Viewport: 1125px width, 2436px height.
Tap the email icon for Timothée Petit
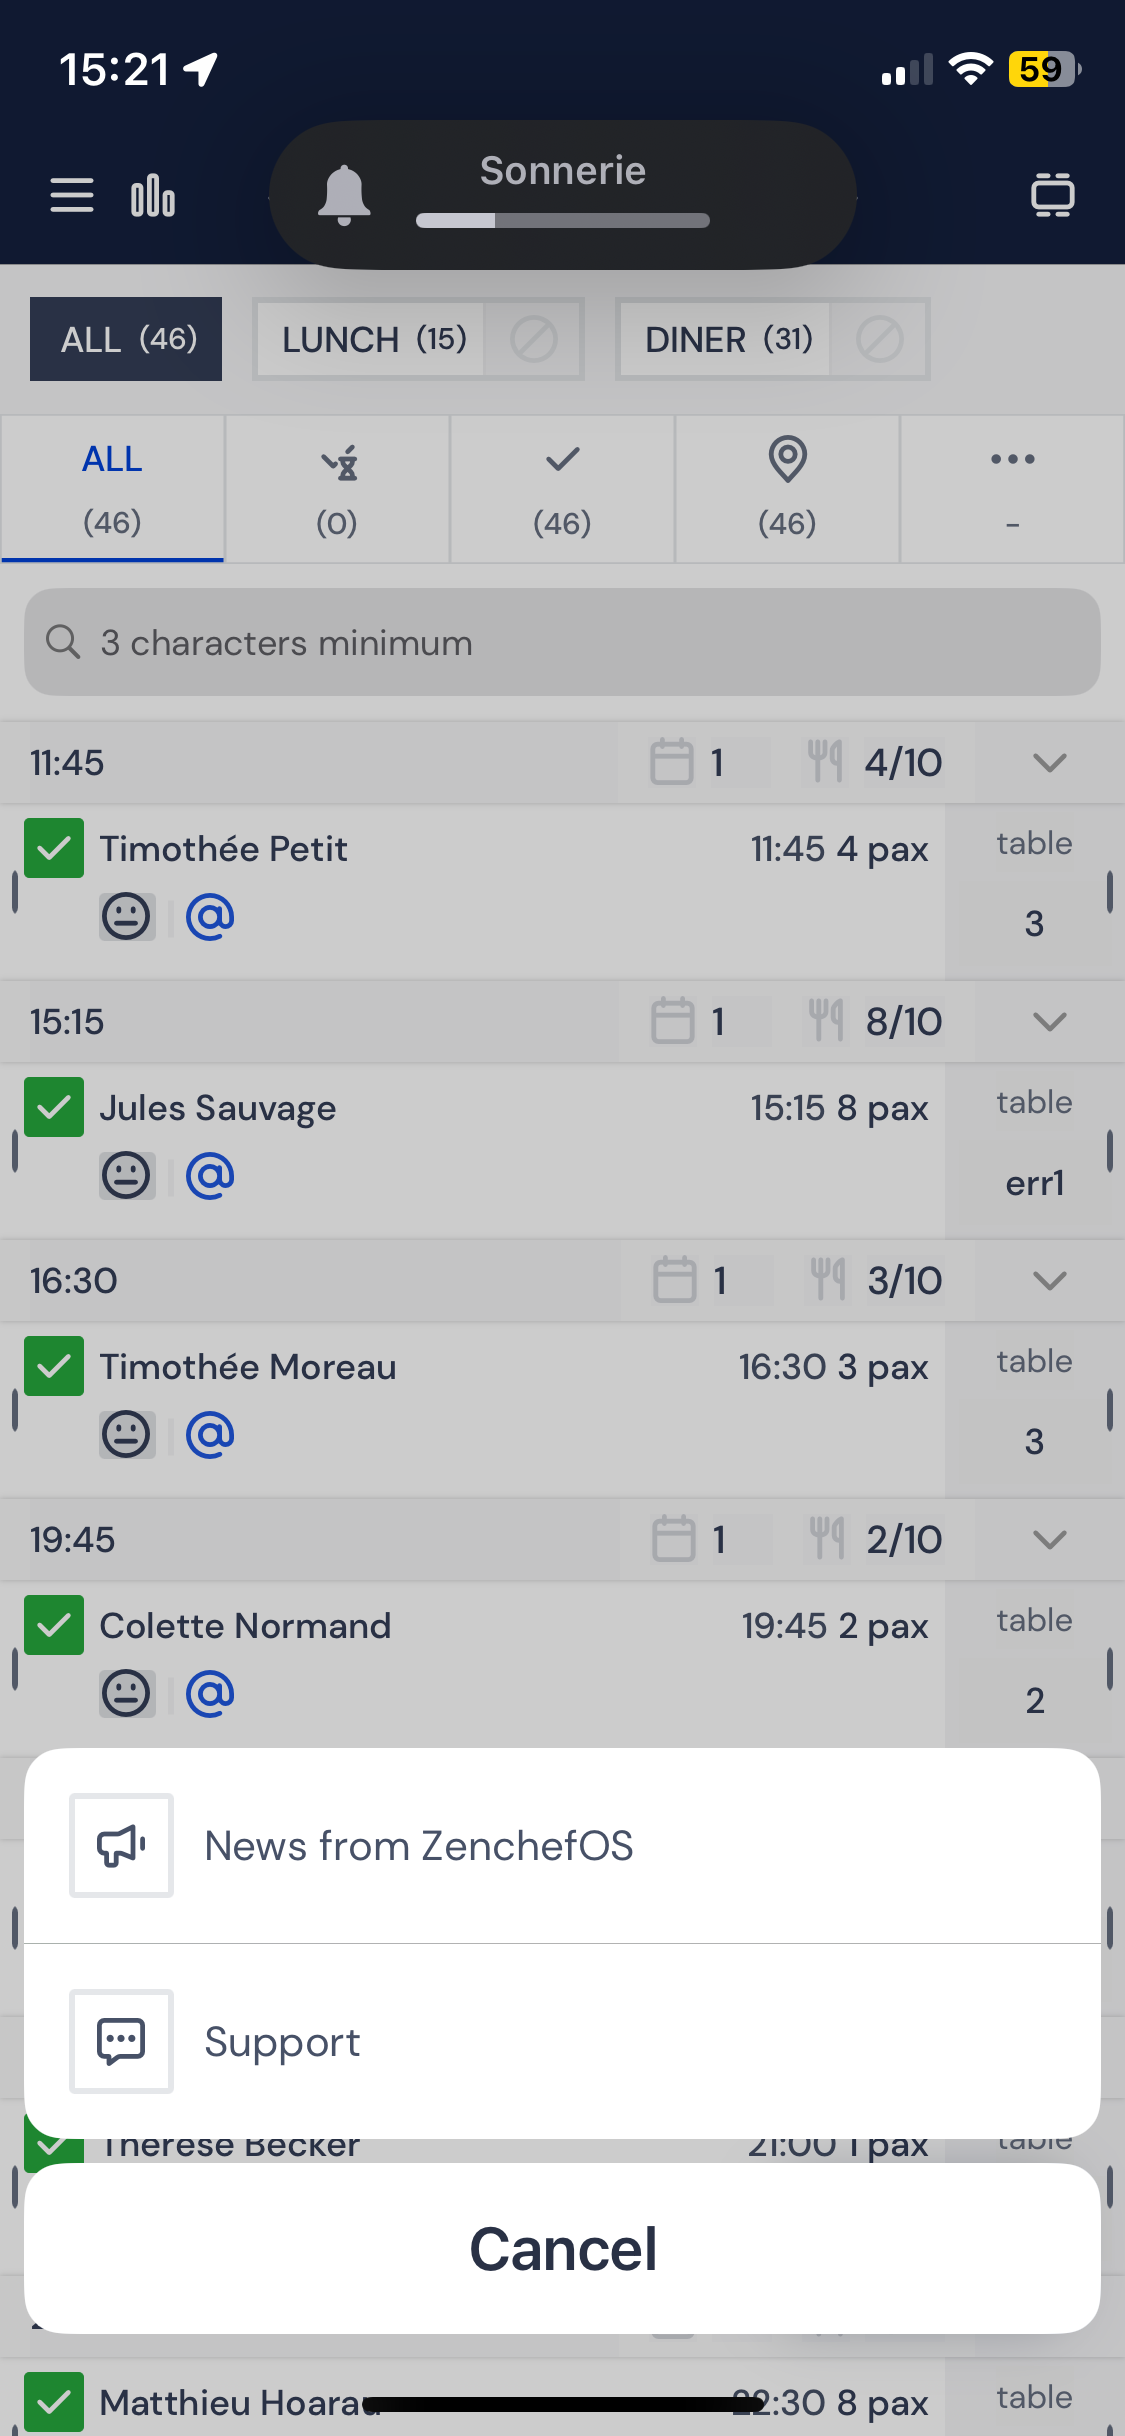pos(210,916)
